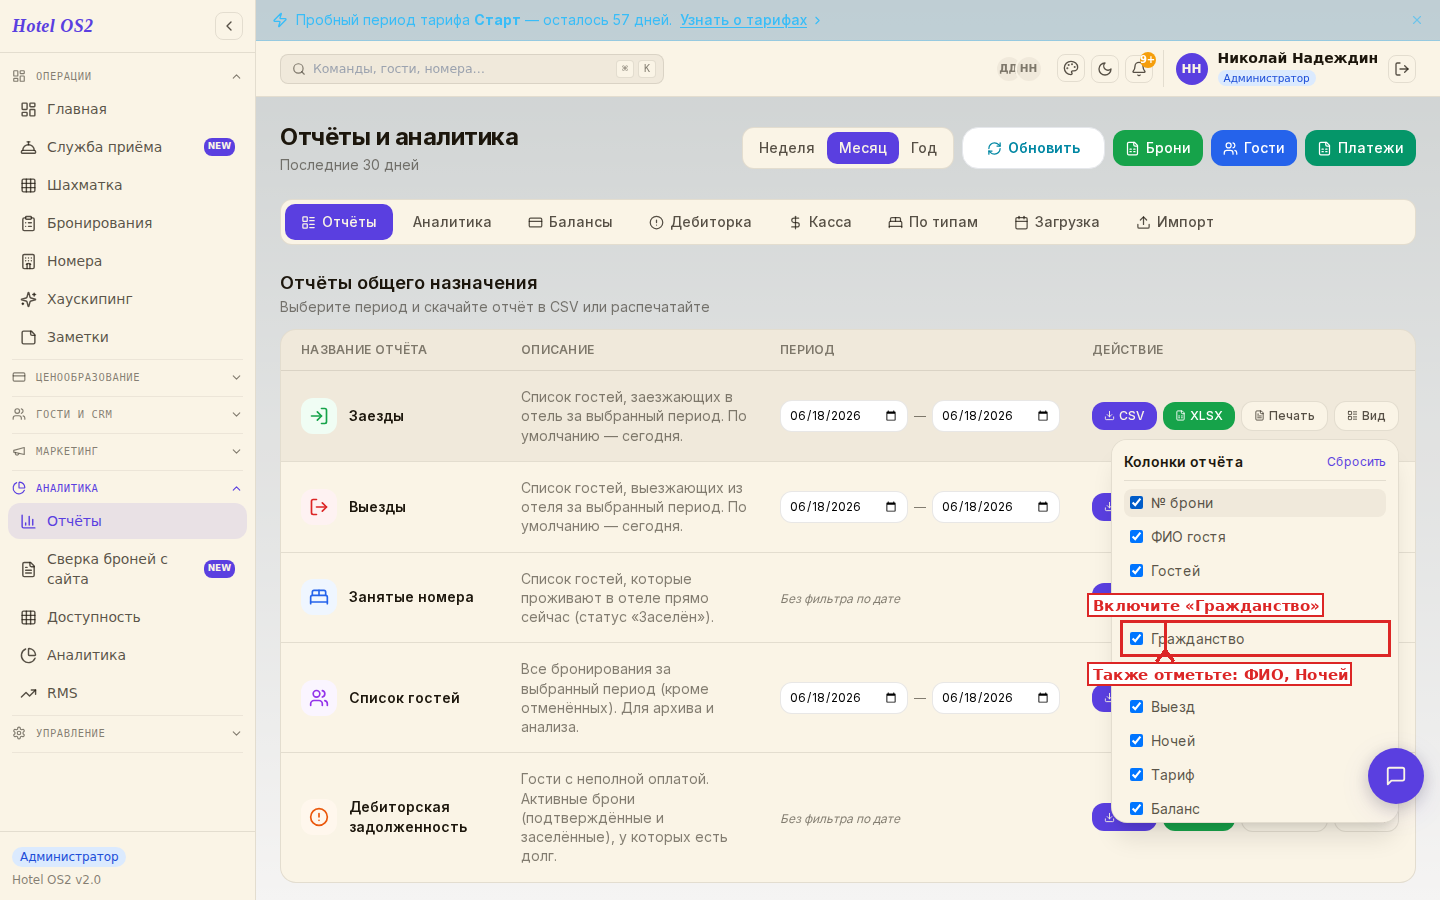
Task: Collapse sidebar with the chevron button
Action: pyautogui.click(x=229, y=26)
